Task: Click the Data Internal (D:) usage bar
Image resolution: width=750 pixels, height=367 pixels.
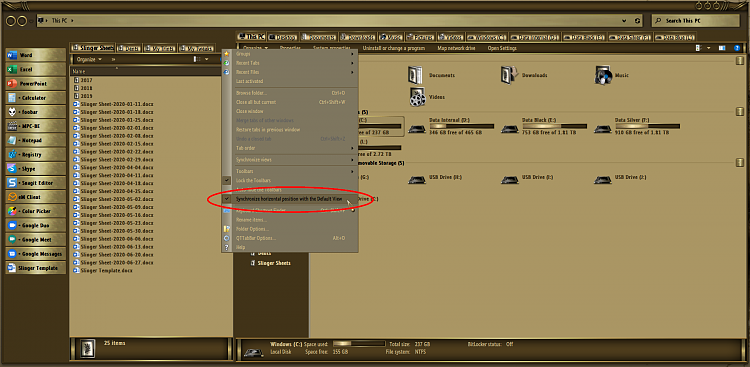Action: click(462, 126)
